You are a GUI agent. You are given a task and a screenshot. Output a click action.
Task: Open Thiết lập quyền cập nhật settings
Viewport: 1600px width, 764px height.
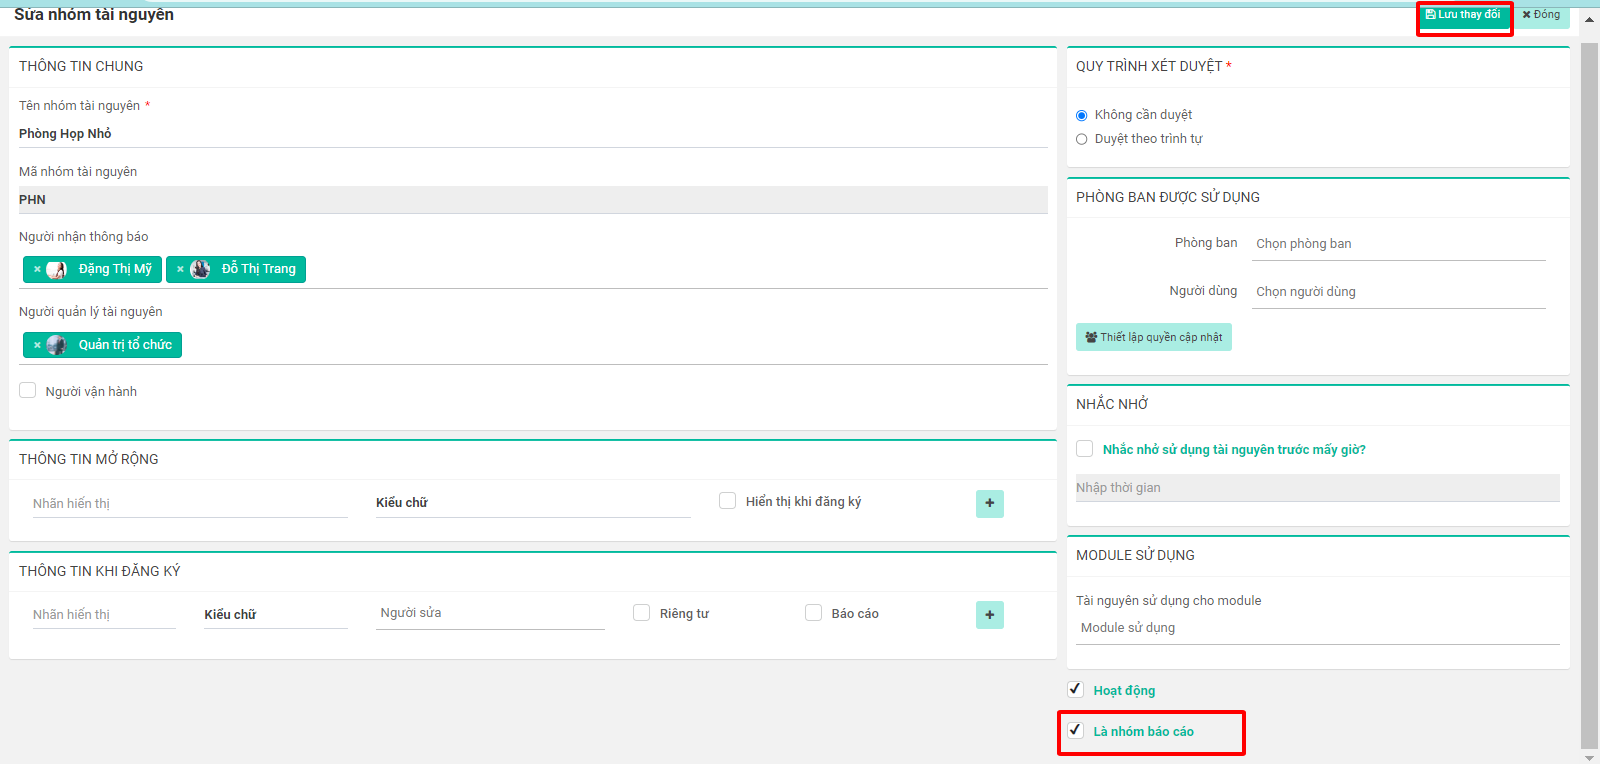tap(1153, 337)
